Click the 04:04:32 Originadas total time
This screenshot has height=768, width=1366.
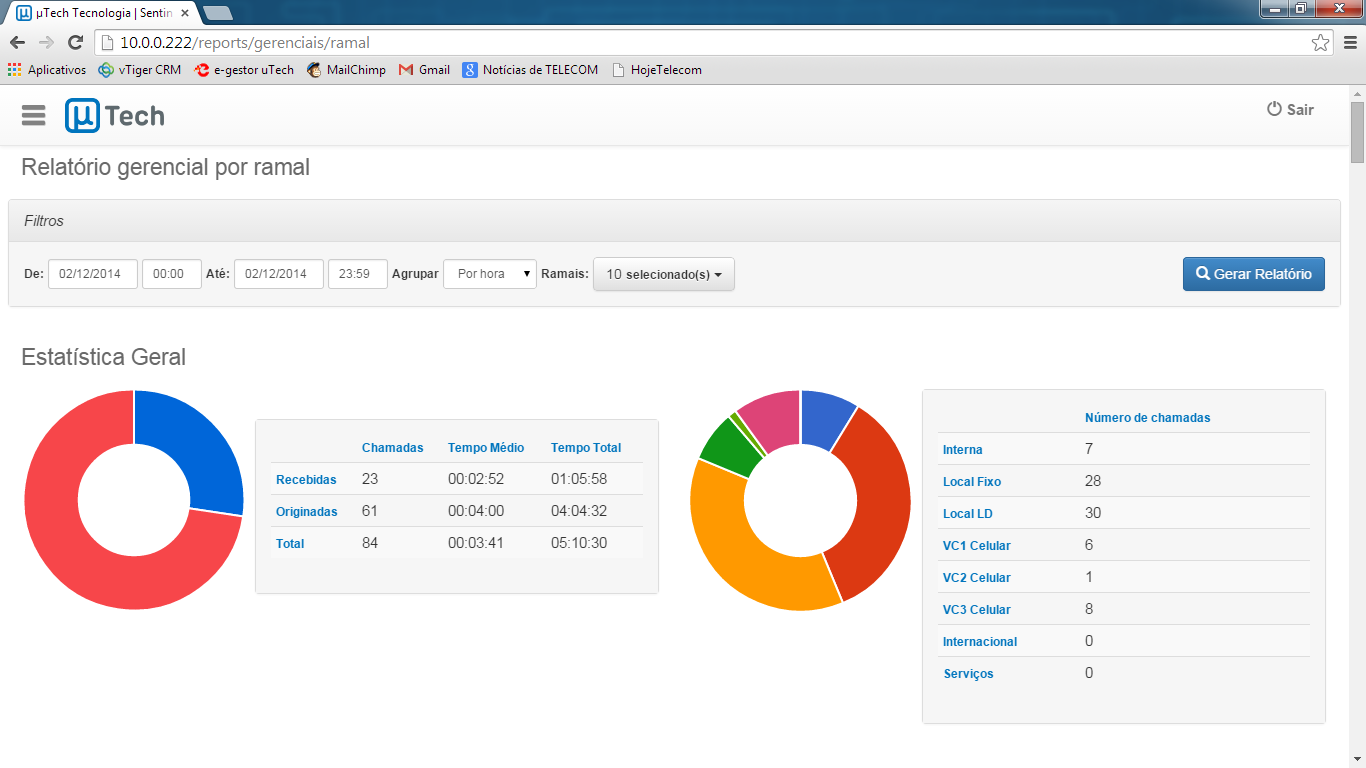[x=579, y=511]
